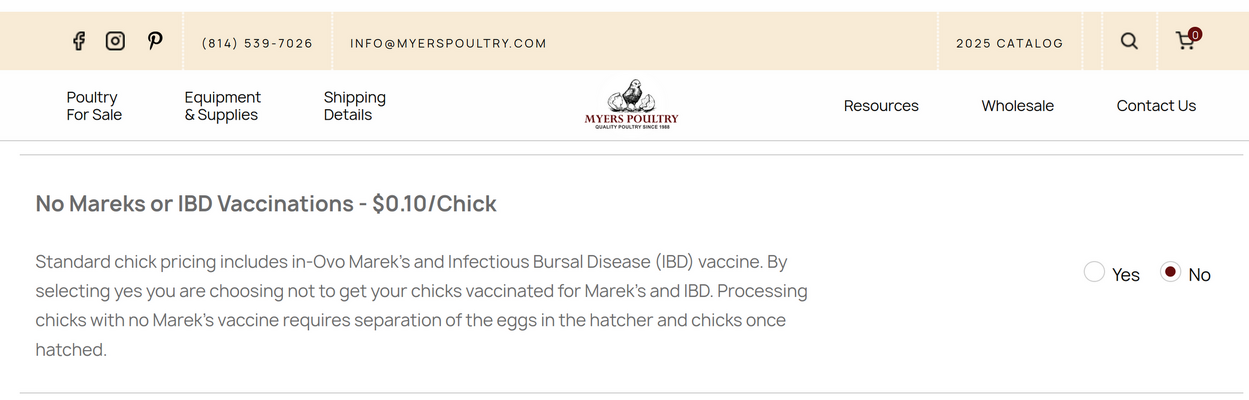The height and width of the screenshot is (400, 1249).
Task: Call the (814) 539-7026 phone link
Action: pyautogui.click(x=257, y=43)
